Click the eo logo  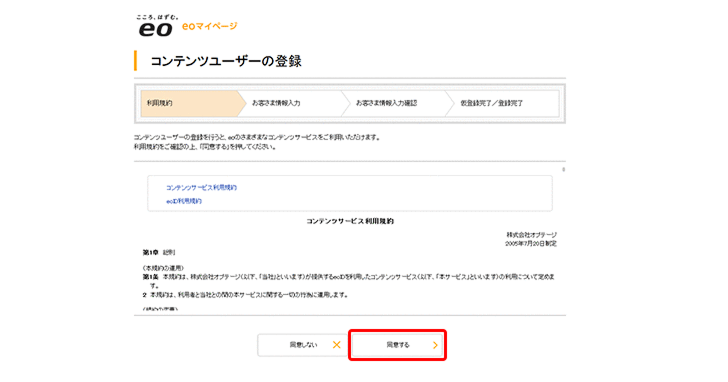pos(157,26)
